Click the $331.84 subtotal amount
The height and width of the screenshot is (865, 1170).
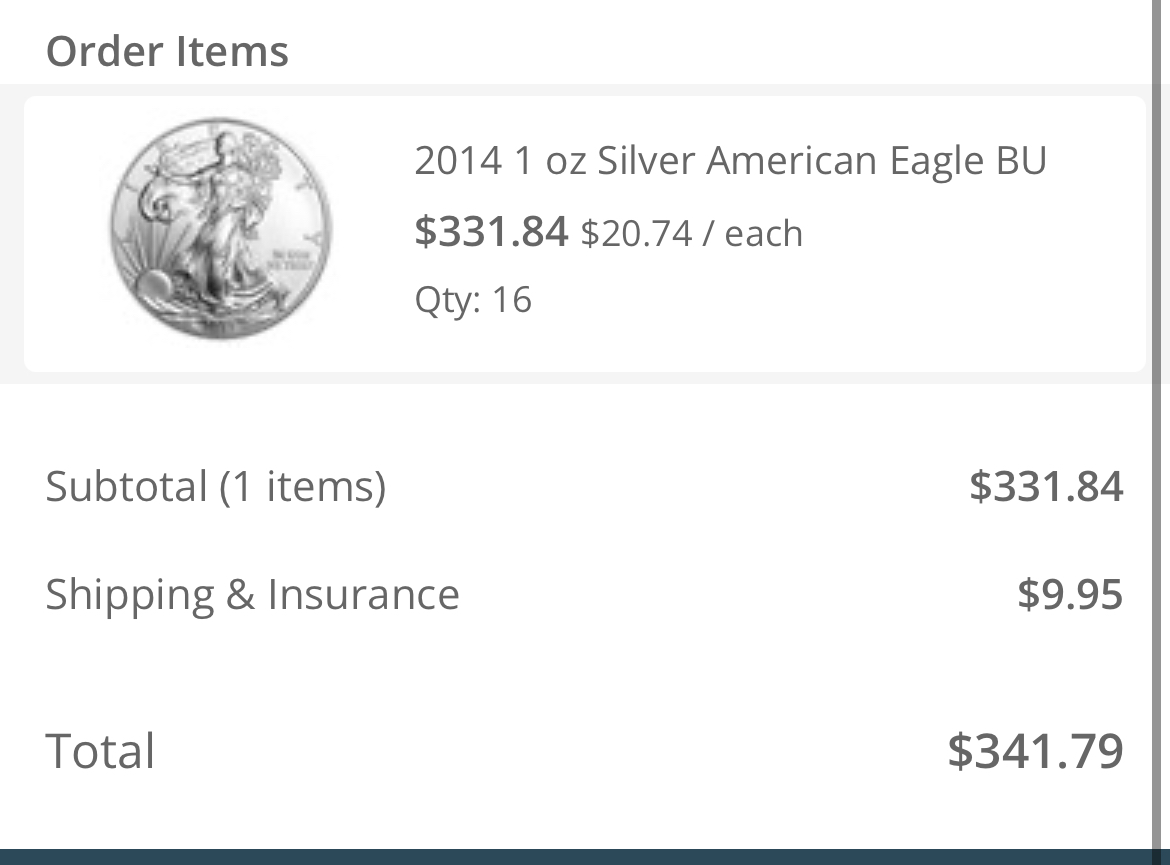click(x=1046, y=486)
